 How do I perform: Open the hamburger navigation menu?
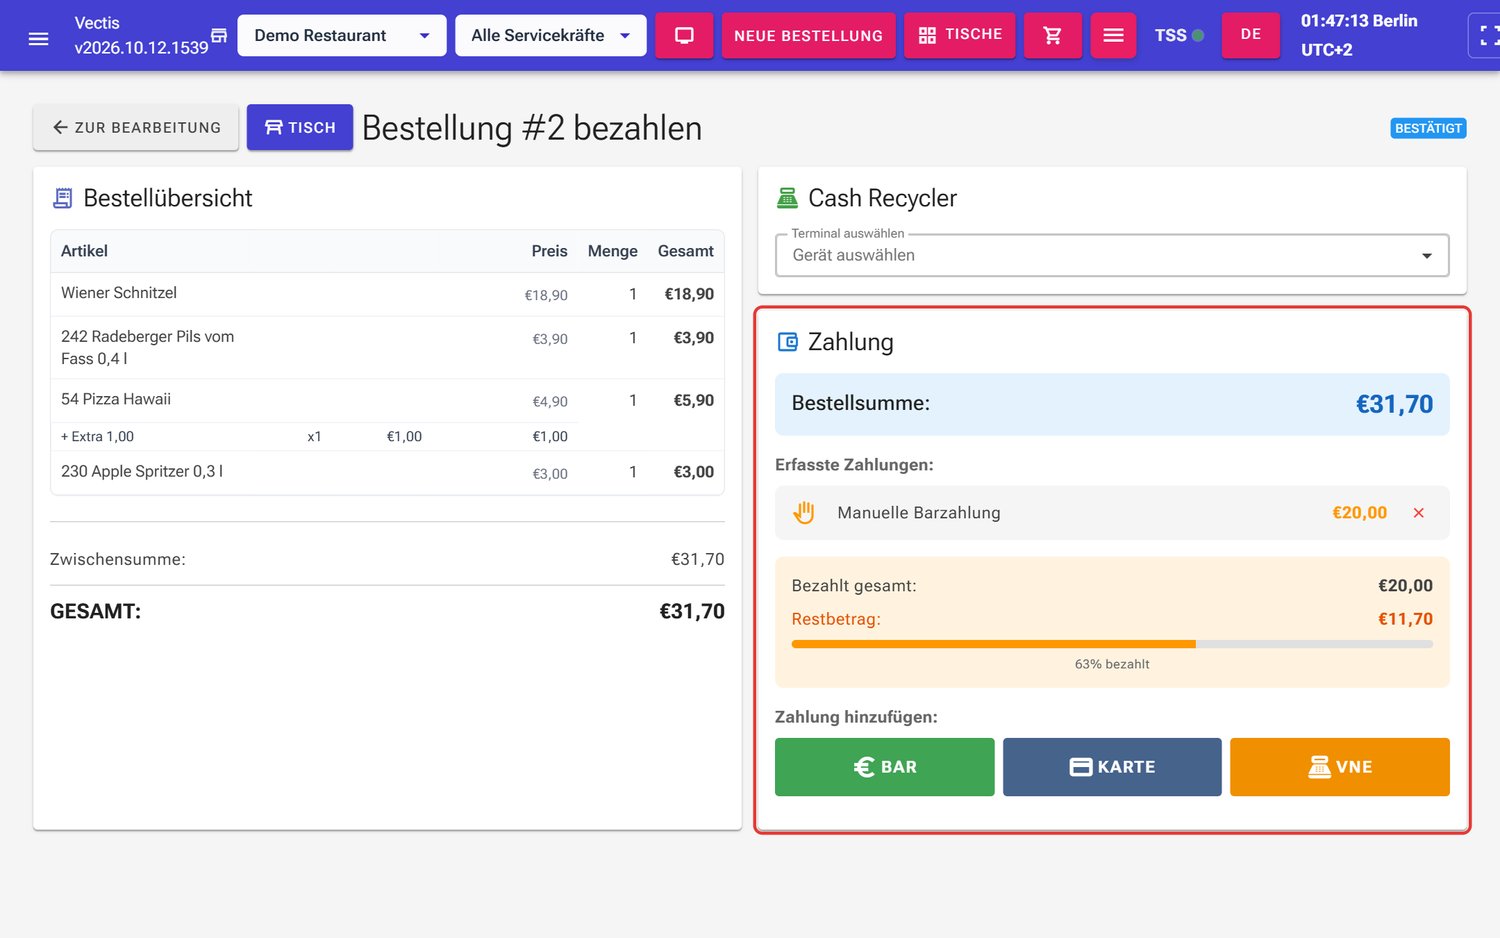point(38,39)
